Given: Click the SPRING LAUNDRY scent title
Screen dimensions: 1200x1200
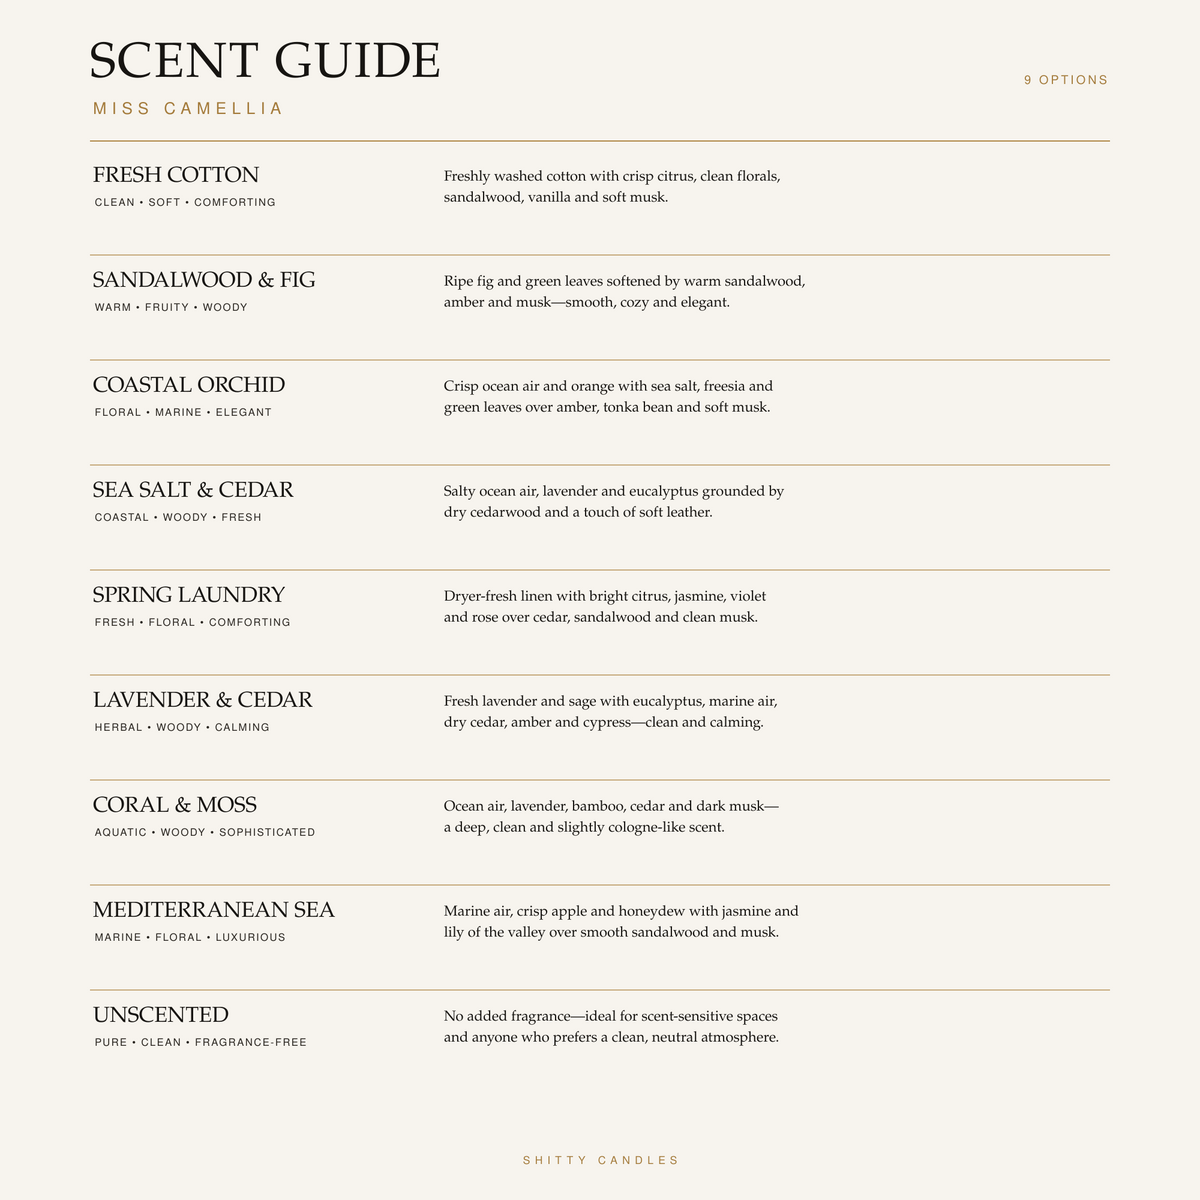Looking at the screenshot, I should pyautogui.click(x=189, y=595).
